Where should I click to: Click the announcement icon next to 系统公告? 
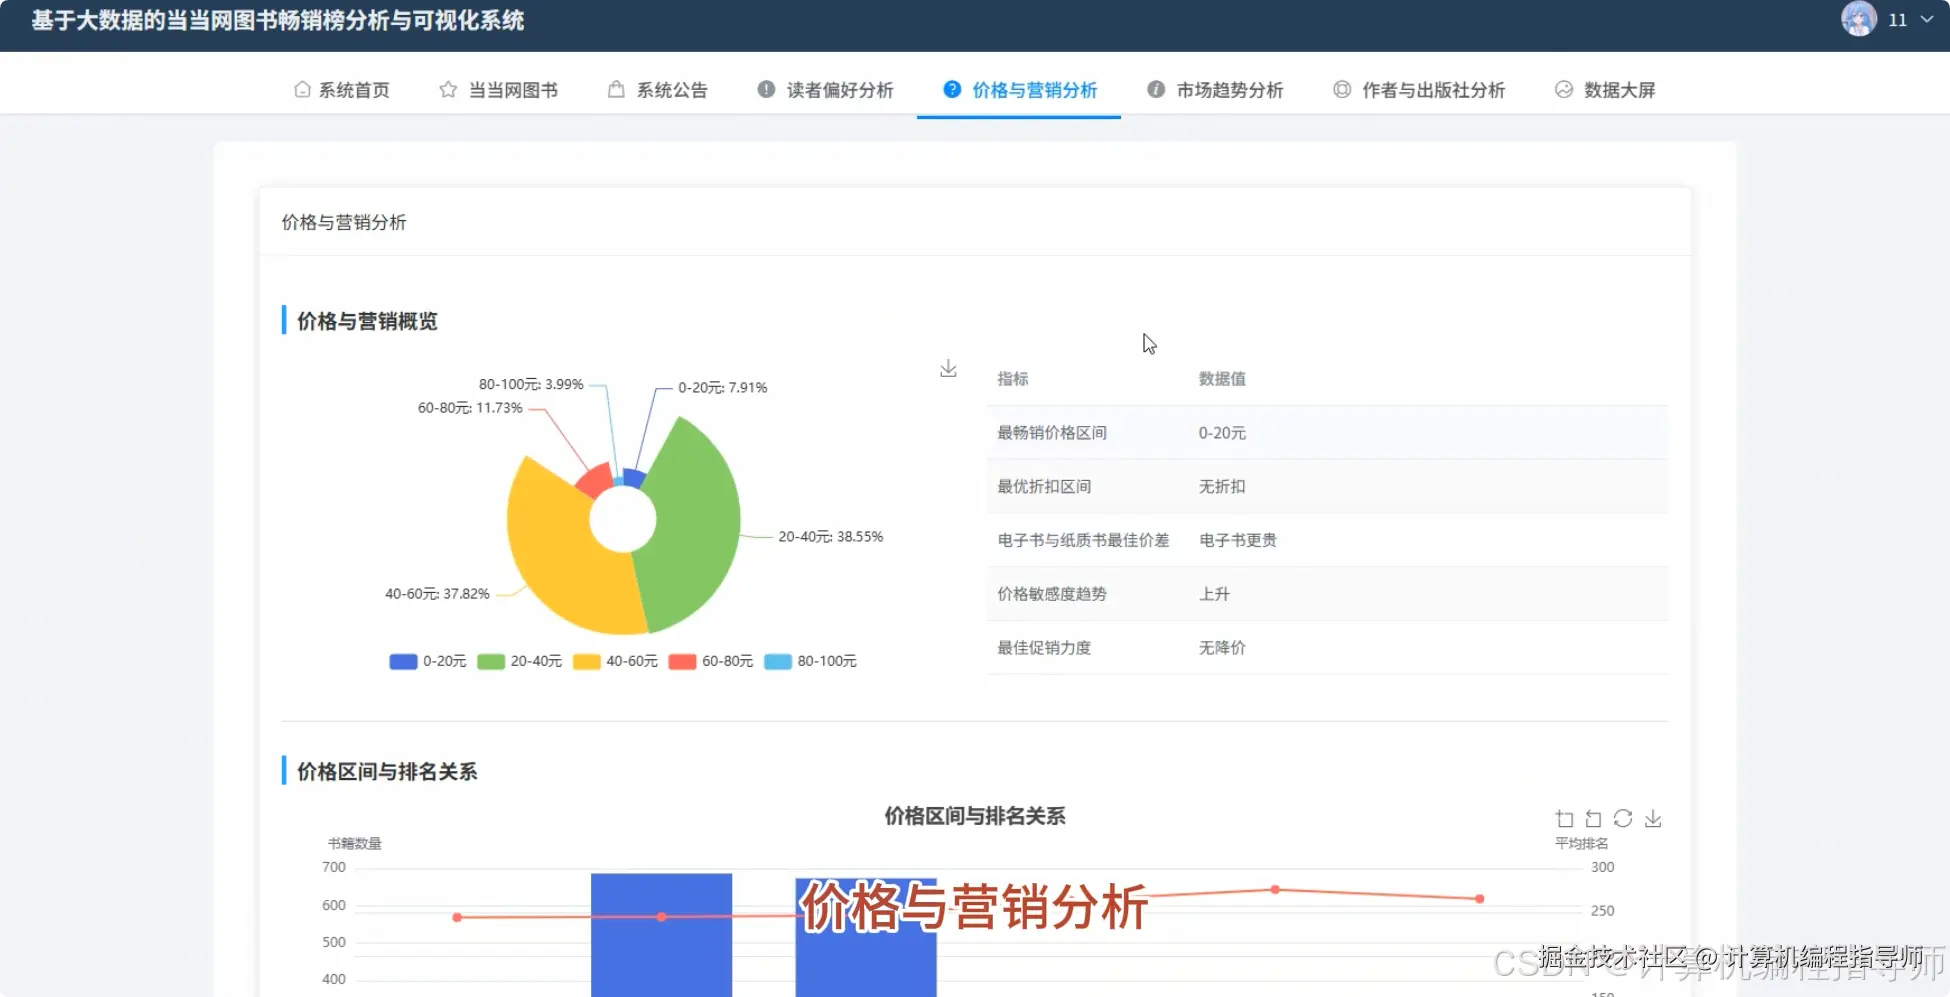coord(615,89)
